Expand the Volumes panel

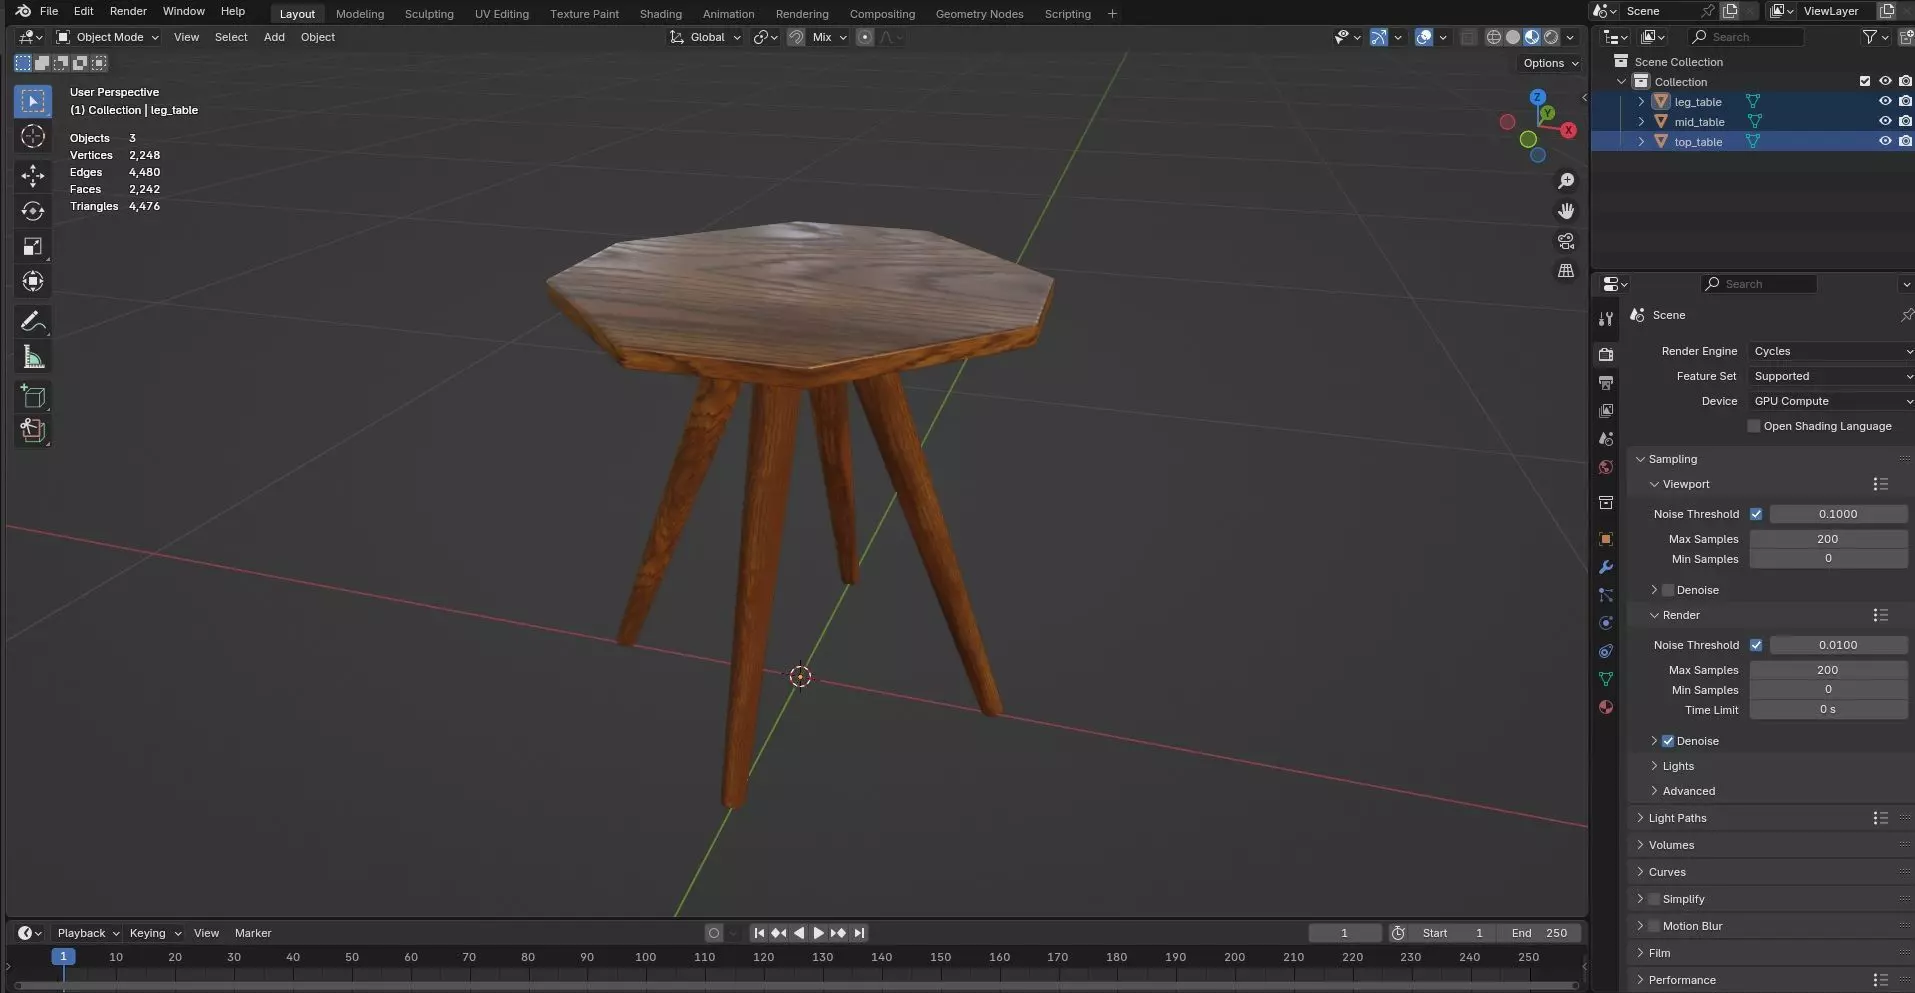(1671, 845)
